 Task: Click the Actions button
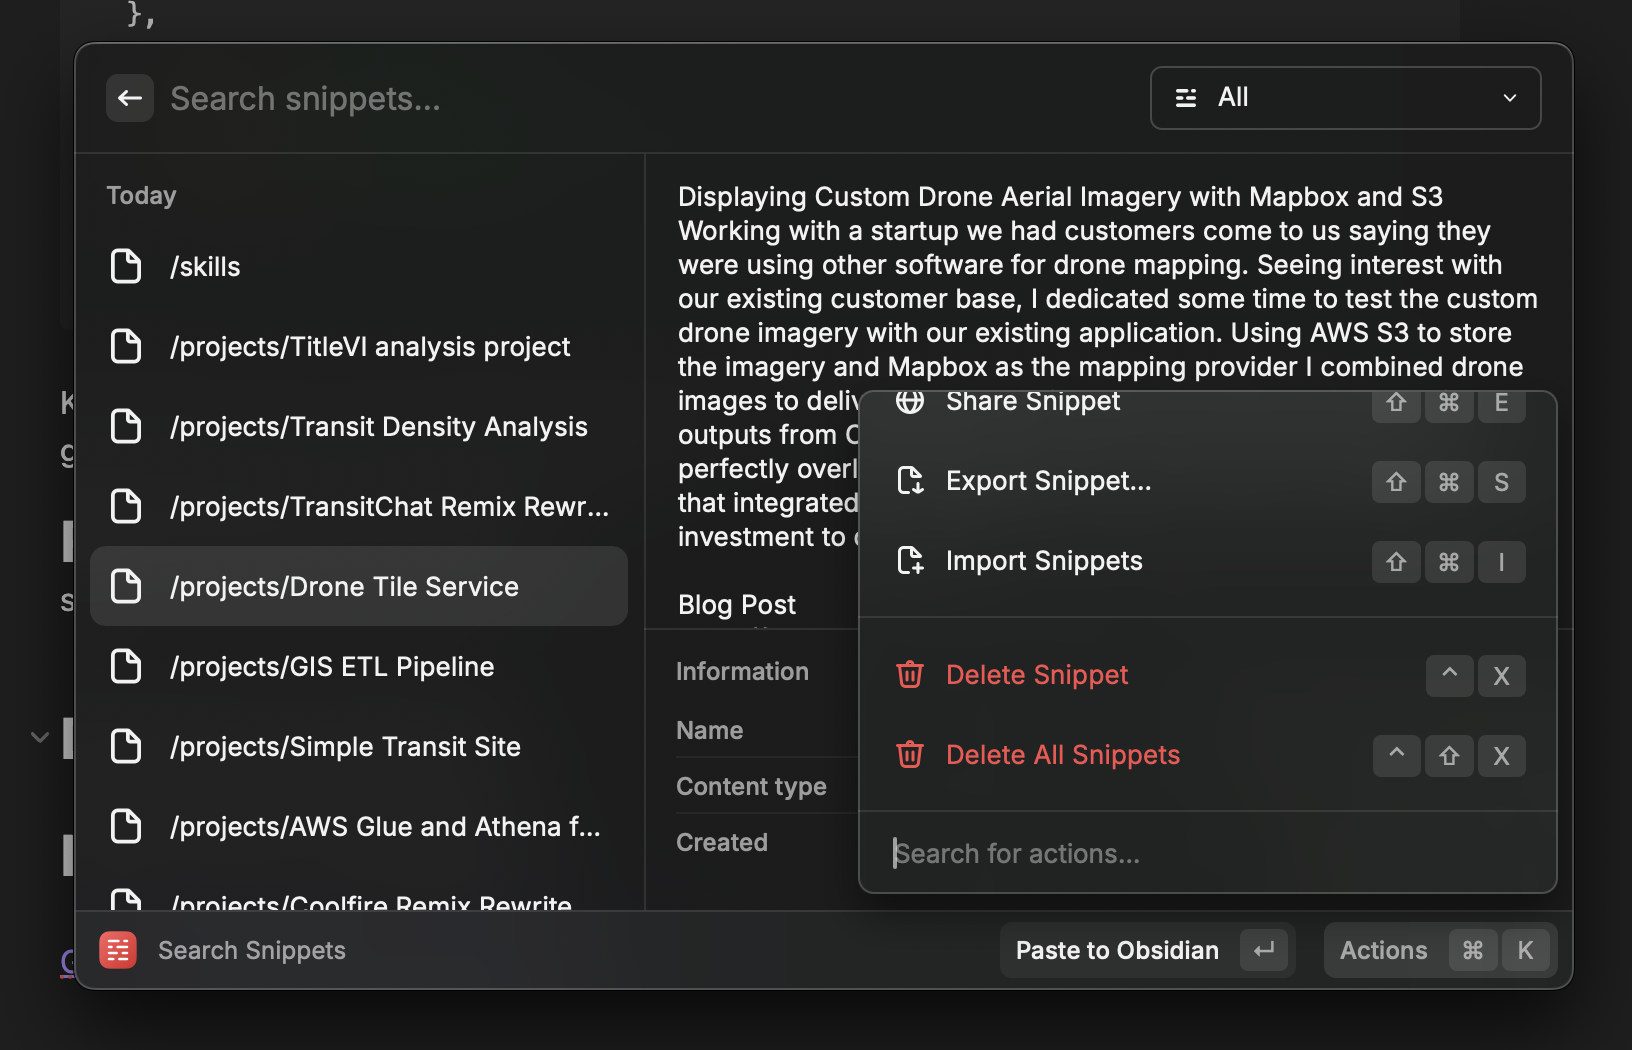pos(1441,950)
